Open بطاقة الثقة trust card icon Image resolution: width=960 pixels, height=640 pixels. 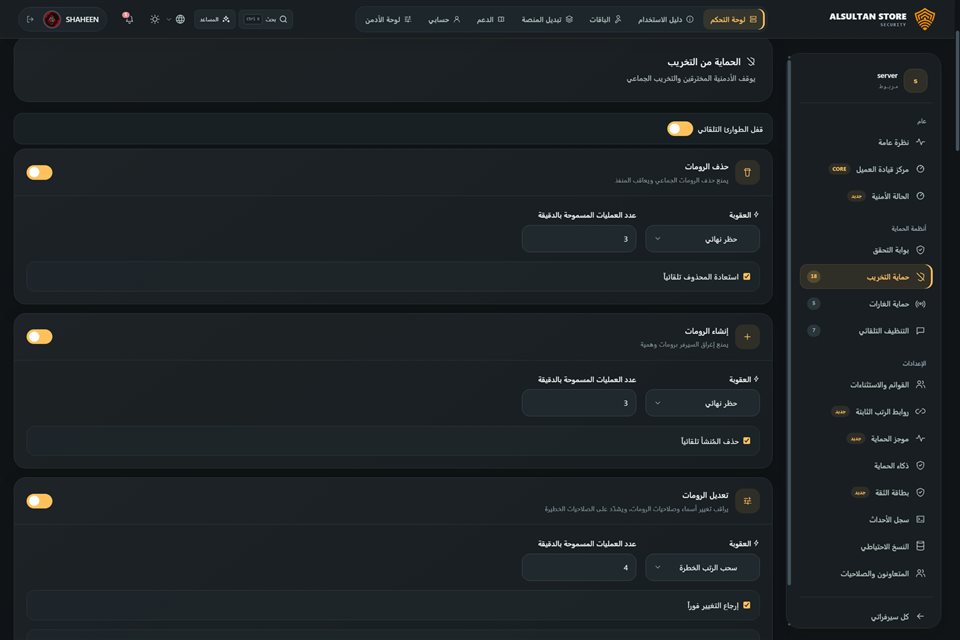coord(920,492)
